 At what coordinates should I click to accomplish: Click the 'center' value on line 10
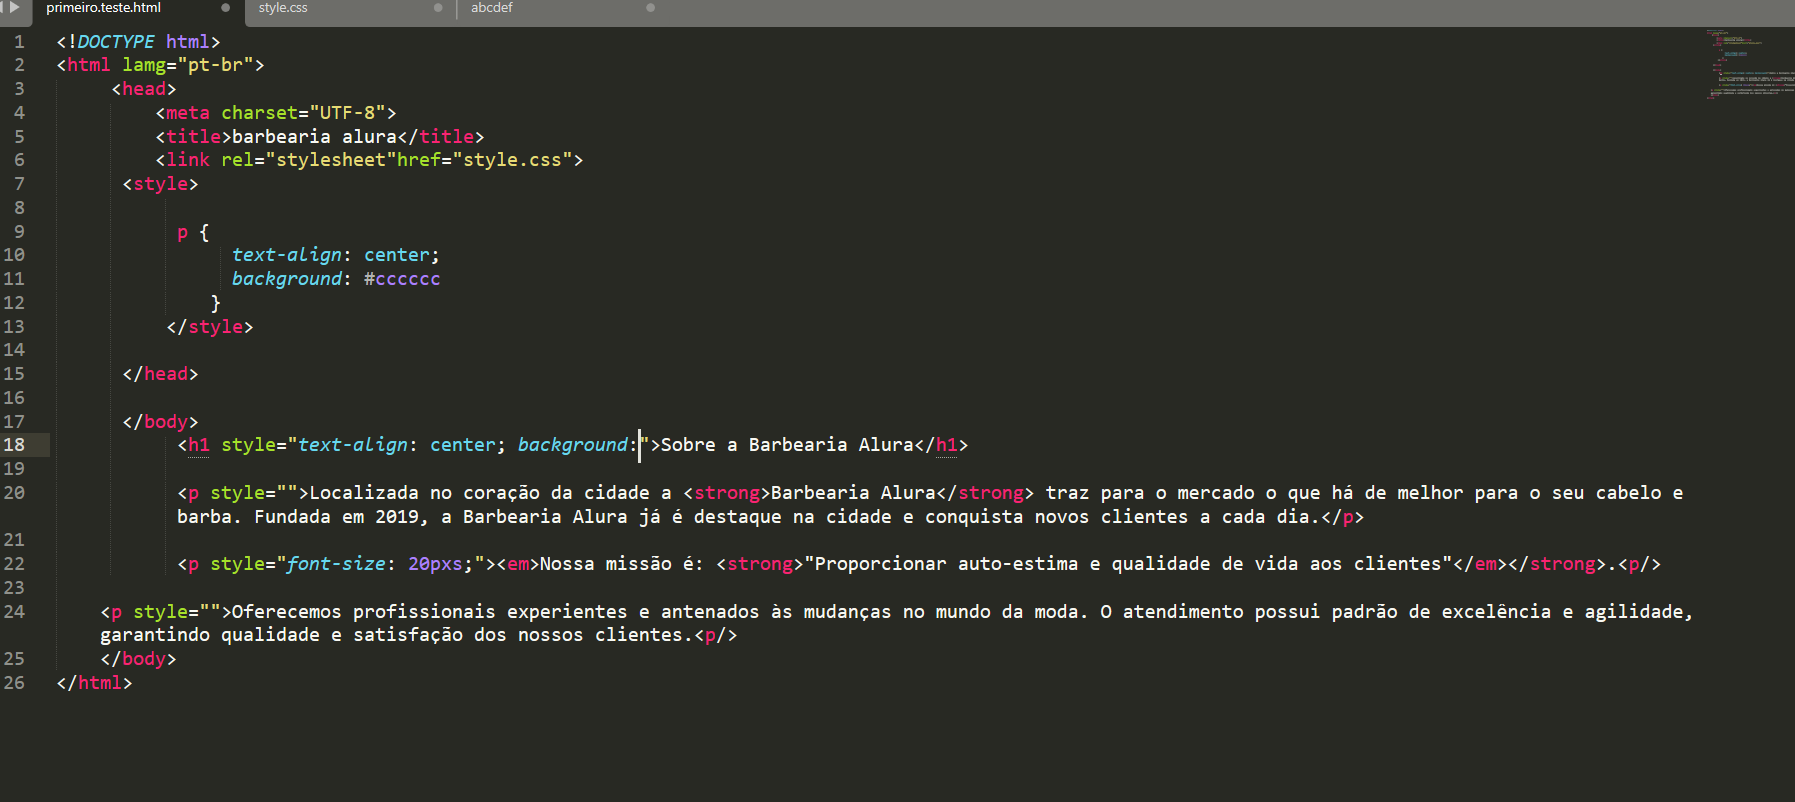pos(397,255)
